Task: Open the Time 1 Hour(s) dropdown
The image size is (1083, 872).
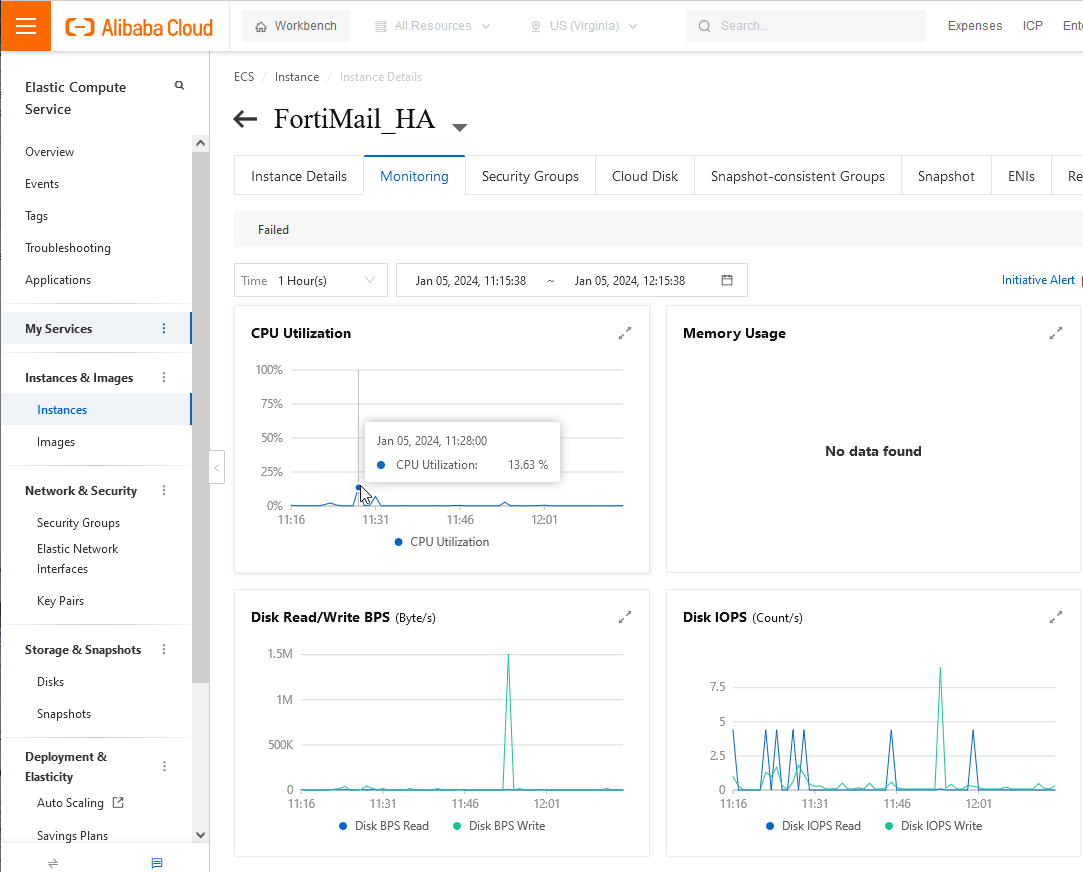Action: (x=310, y=280)
